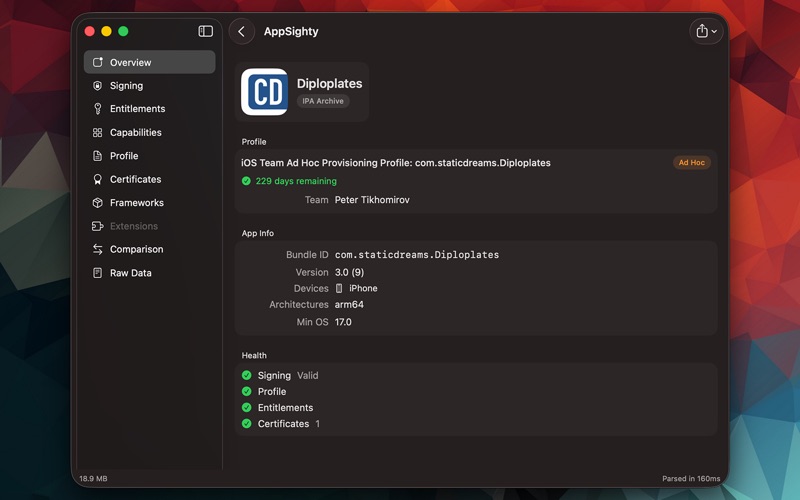Click the Certificates health checkmark icon
The height and width of the screenshot is (500, 800).
[x=246, y=423]
